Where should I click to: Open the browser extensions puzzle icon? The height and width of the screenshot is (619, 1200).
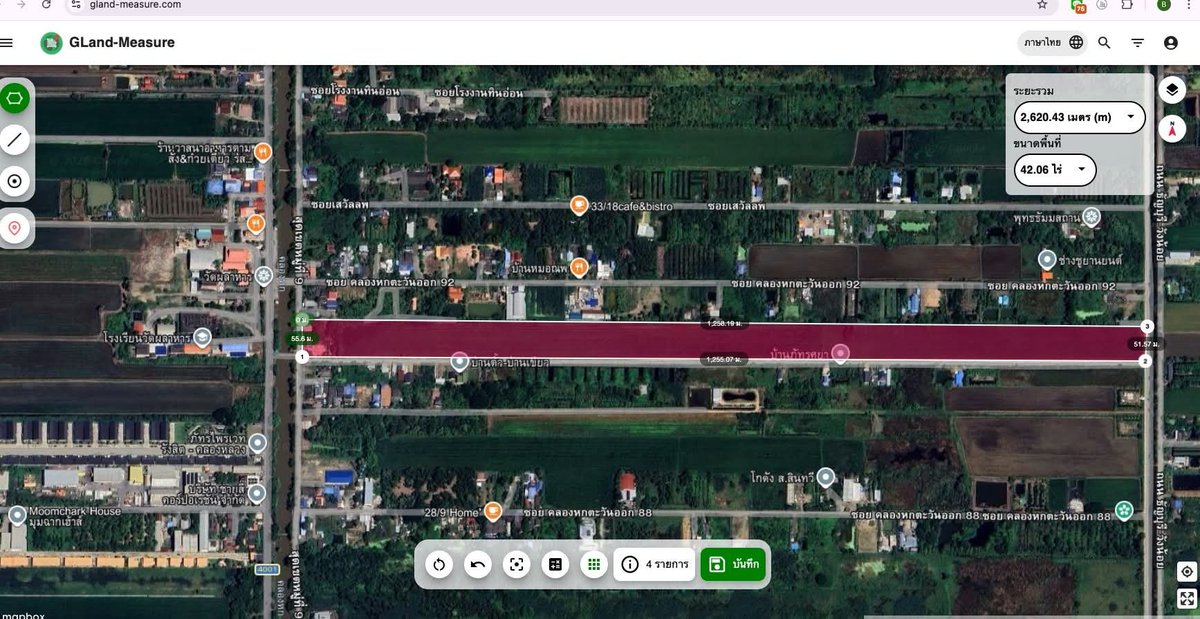pyautogui.click(x=1127, y=5)
